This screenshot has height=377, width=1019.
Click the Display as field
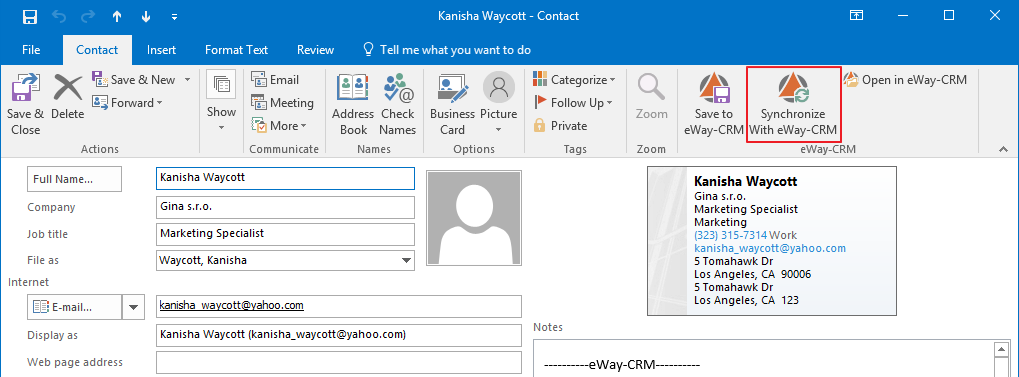coord(339,335)
